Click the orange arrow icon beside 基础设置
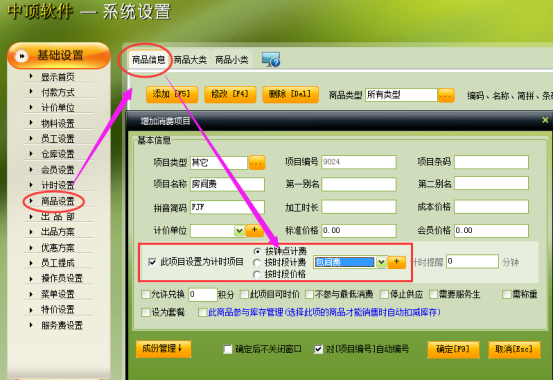This screenshot has height=380, width=553. pos(22,56)
